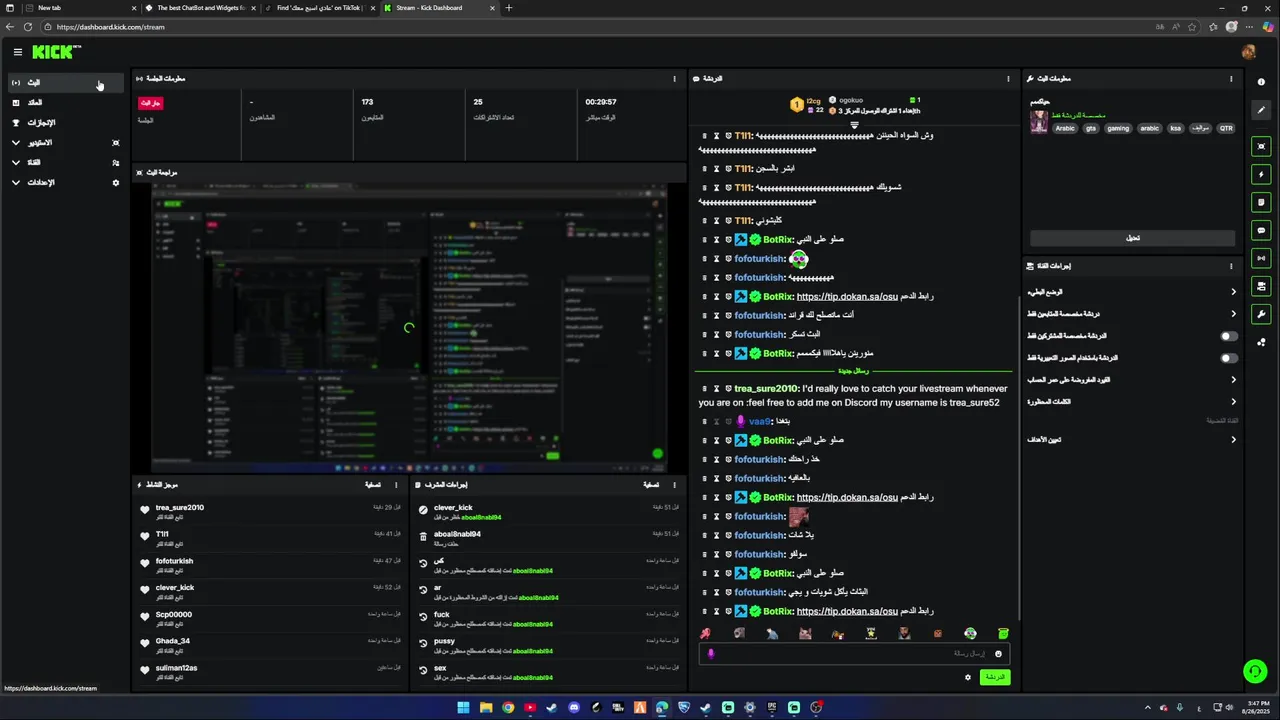The image size is (1280, 720).
Task: Select Stream item in left sidebar
Action: point(64,82)
